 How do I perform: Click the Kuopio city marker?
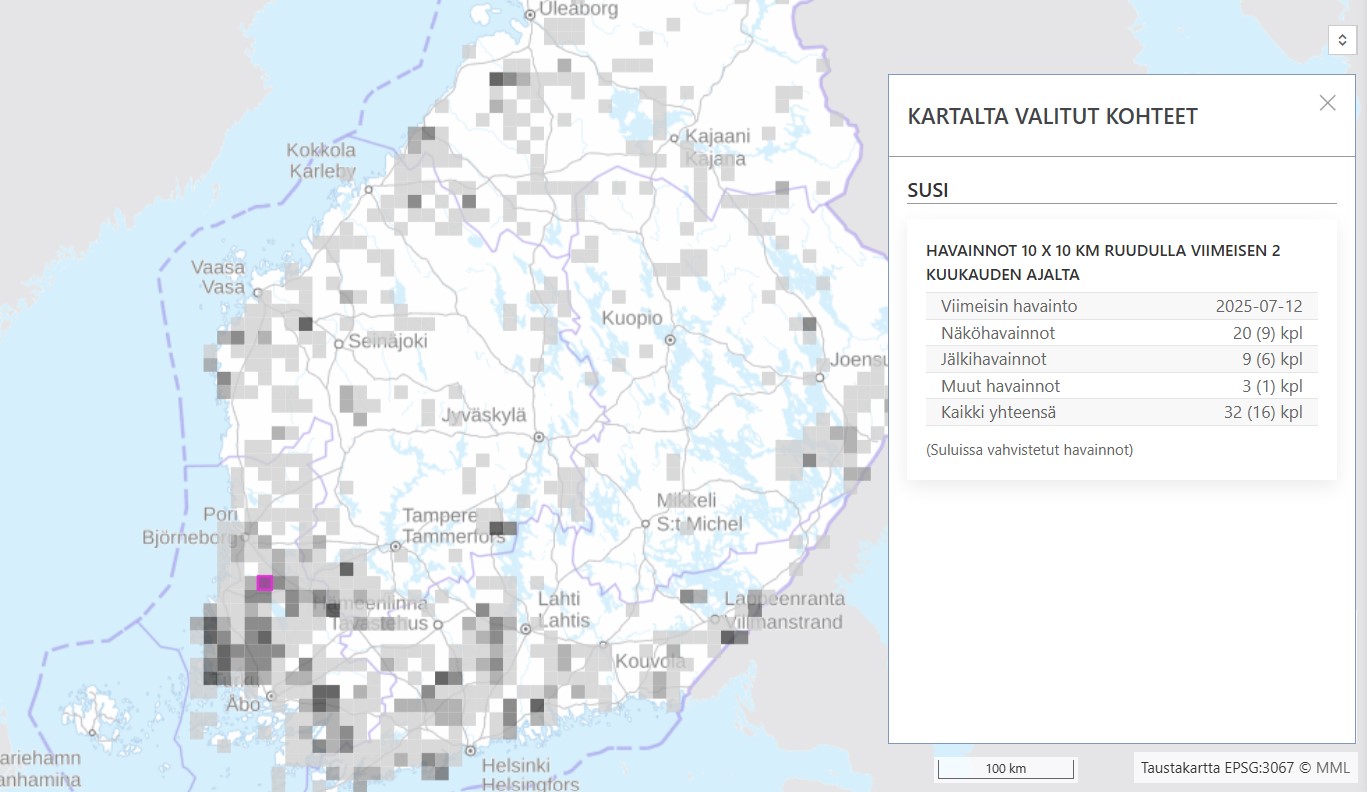click(670, 340)
